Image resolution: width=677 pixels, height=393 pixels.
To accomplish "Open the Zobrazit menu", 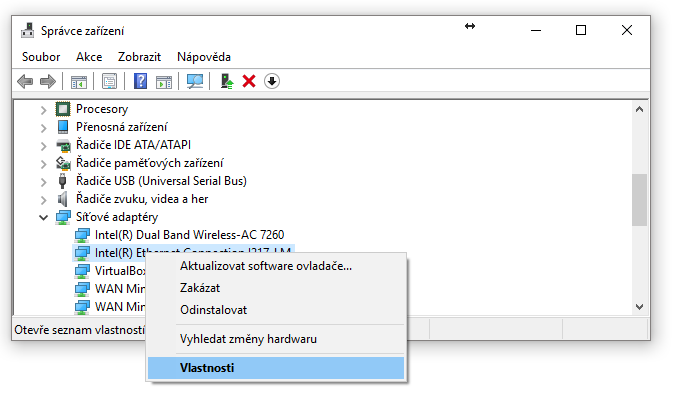I will [139, 57].
